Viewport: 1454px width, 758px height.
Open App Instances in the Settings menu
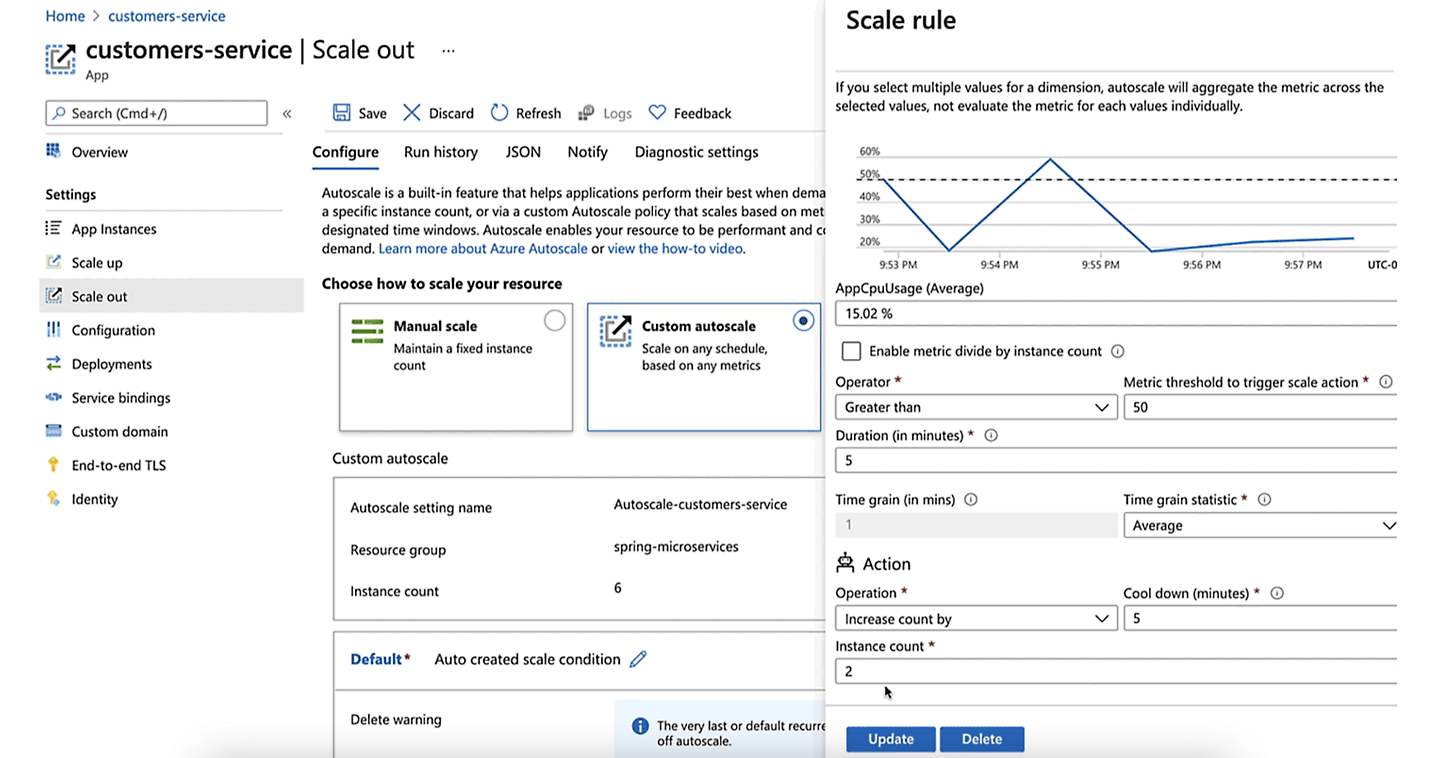(x=114, y=229)
